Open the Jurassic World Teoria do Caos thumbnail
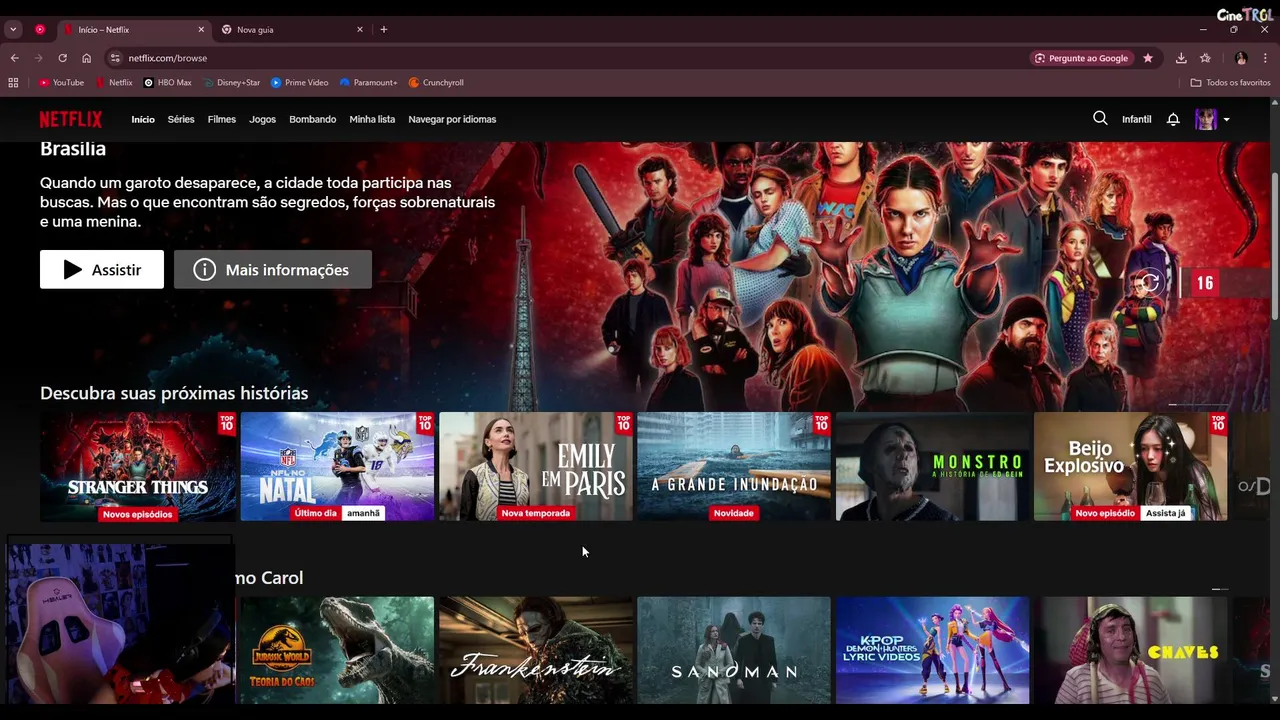1280x720 pixels. coord(337,650)
